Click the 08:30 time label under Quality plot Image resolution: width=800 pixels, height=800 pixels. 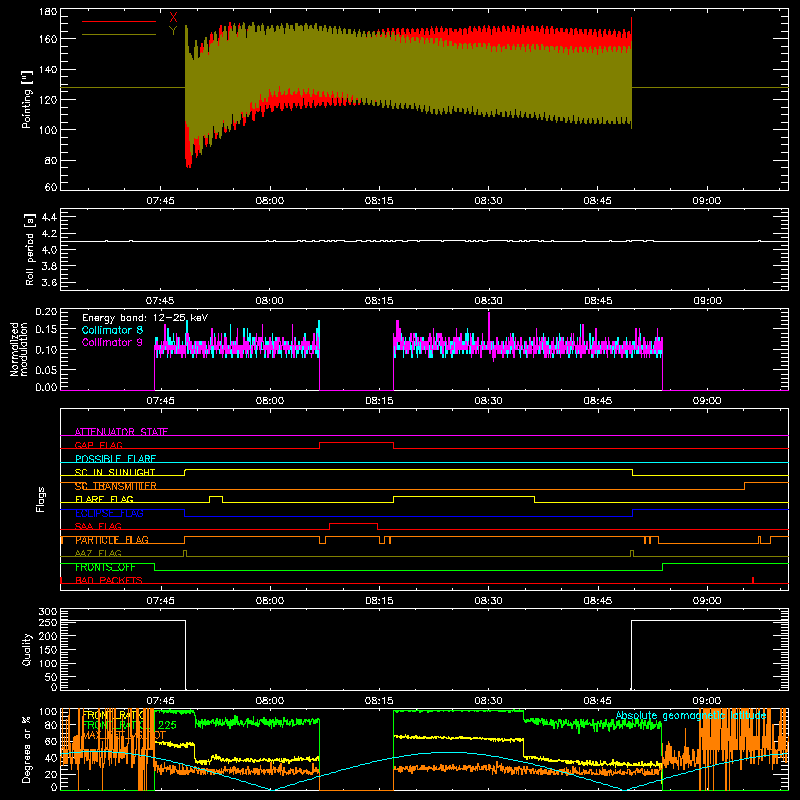[488, 701]
